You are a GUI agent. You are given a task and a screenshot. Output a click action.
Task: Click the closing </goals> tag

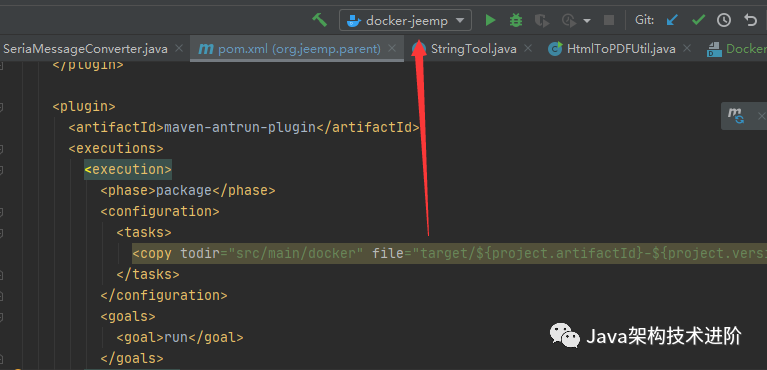pyautogui.click(x=132, y=359)
